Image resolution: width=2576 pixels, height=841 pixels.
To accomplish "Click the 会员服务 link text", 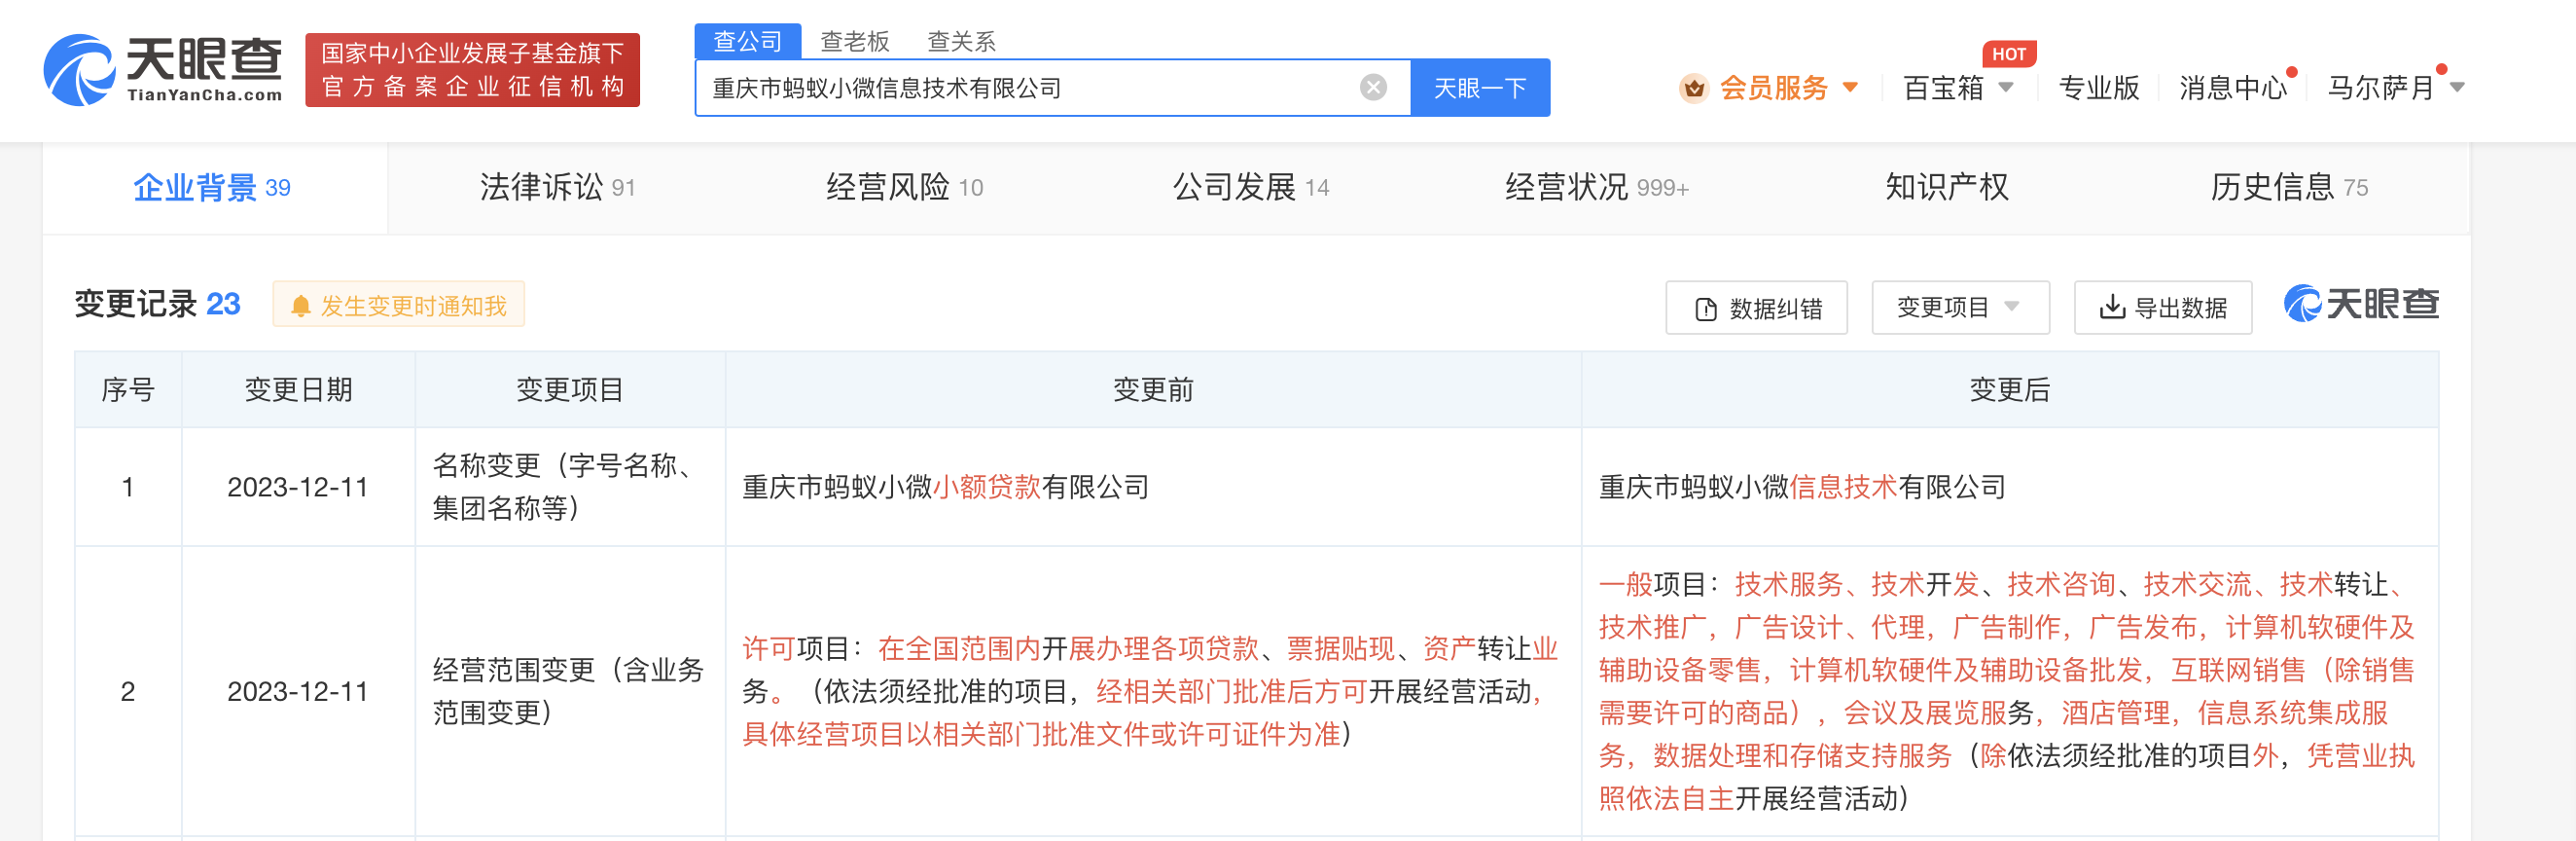I will coord(1774,88).
